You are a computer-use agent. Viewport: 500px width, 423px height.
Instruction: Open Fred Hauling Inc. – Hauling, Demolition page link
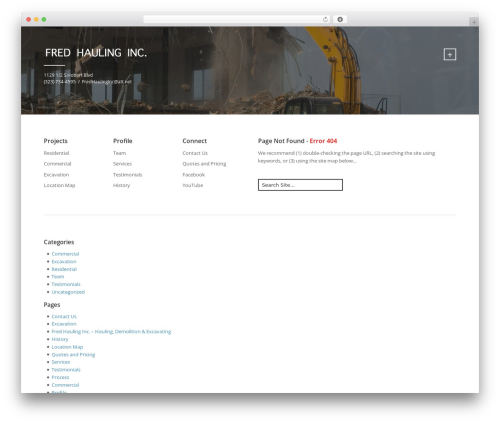(x=111, y=332)
